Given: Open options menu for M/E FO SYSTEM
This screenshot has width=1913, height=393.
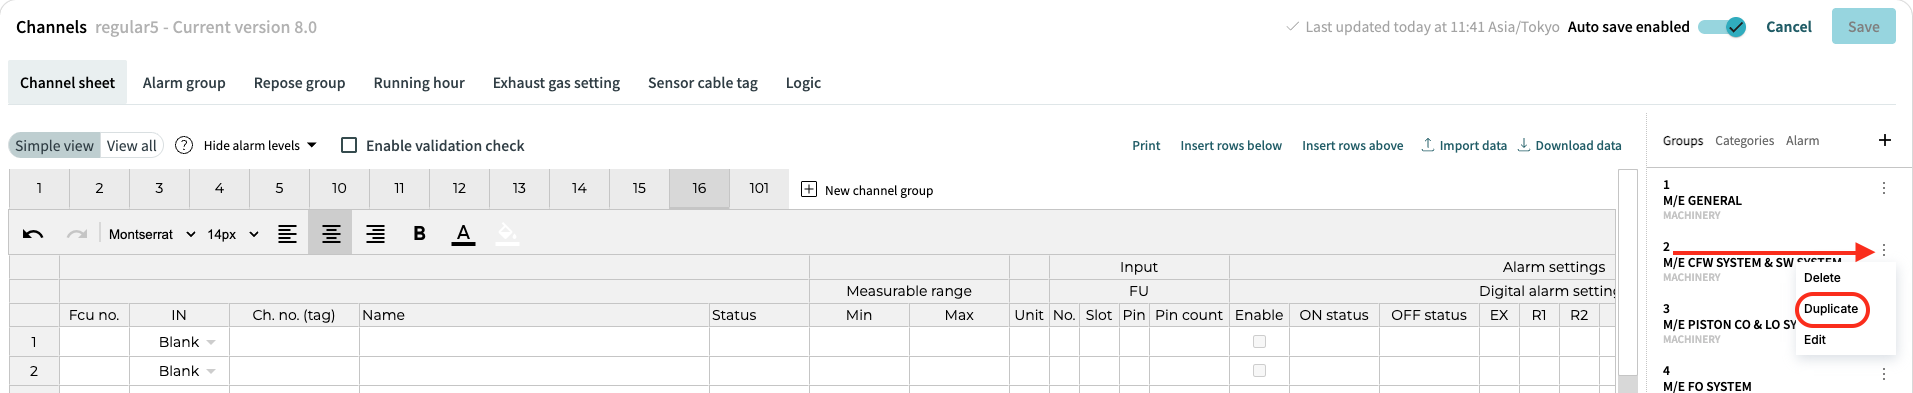Looking at the screenshot, I should 1884,374.
